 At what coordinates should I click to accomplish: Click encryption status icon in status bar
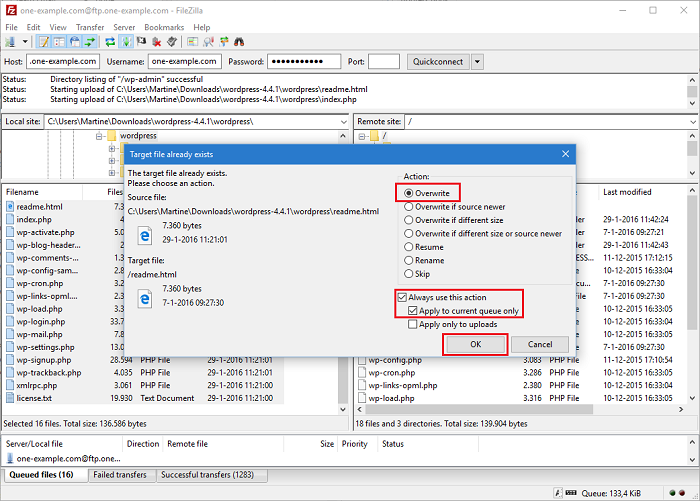click(x=558, y=493)
